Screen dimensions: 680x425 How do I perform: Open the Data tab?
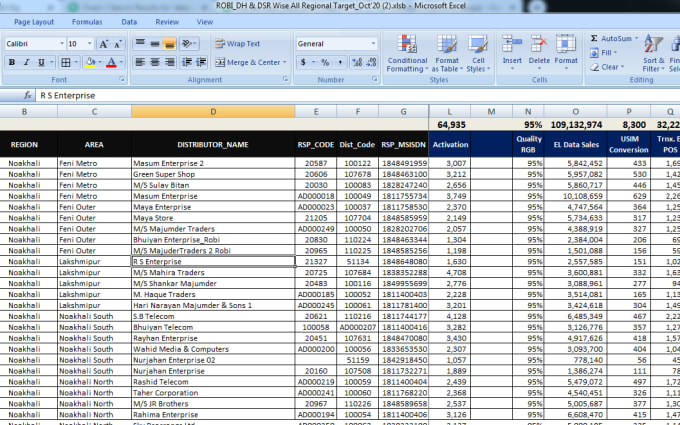click(129, 22)
